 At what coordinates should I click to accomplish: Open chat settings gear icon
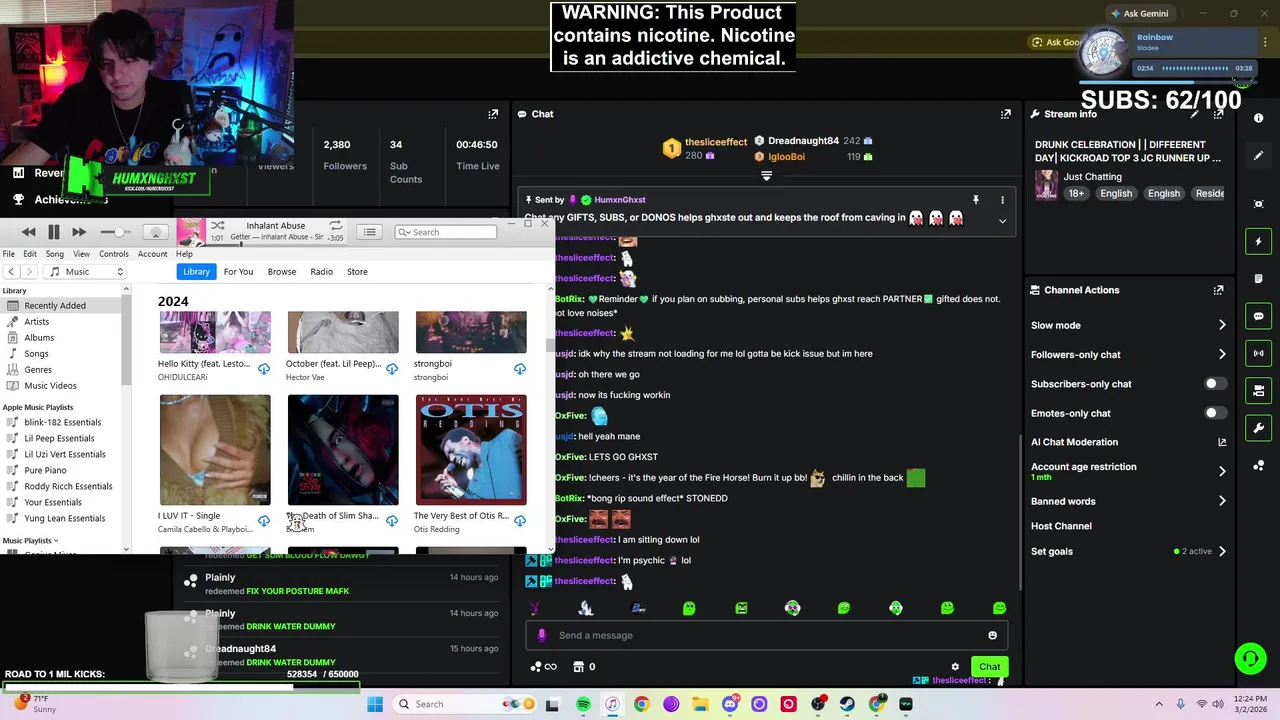click(955, 667)
